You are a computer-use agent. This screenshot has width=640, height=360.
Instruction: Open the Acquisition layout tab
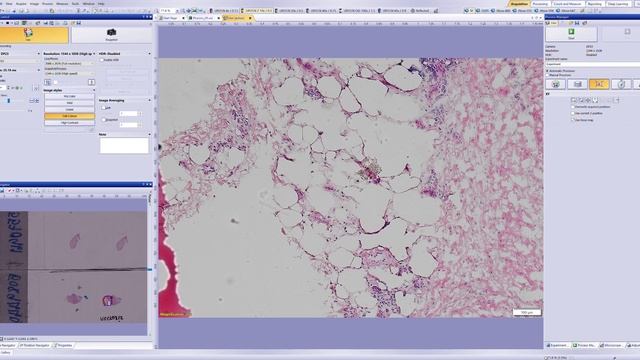(x=519, y=4)
